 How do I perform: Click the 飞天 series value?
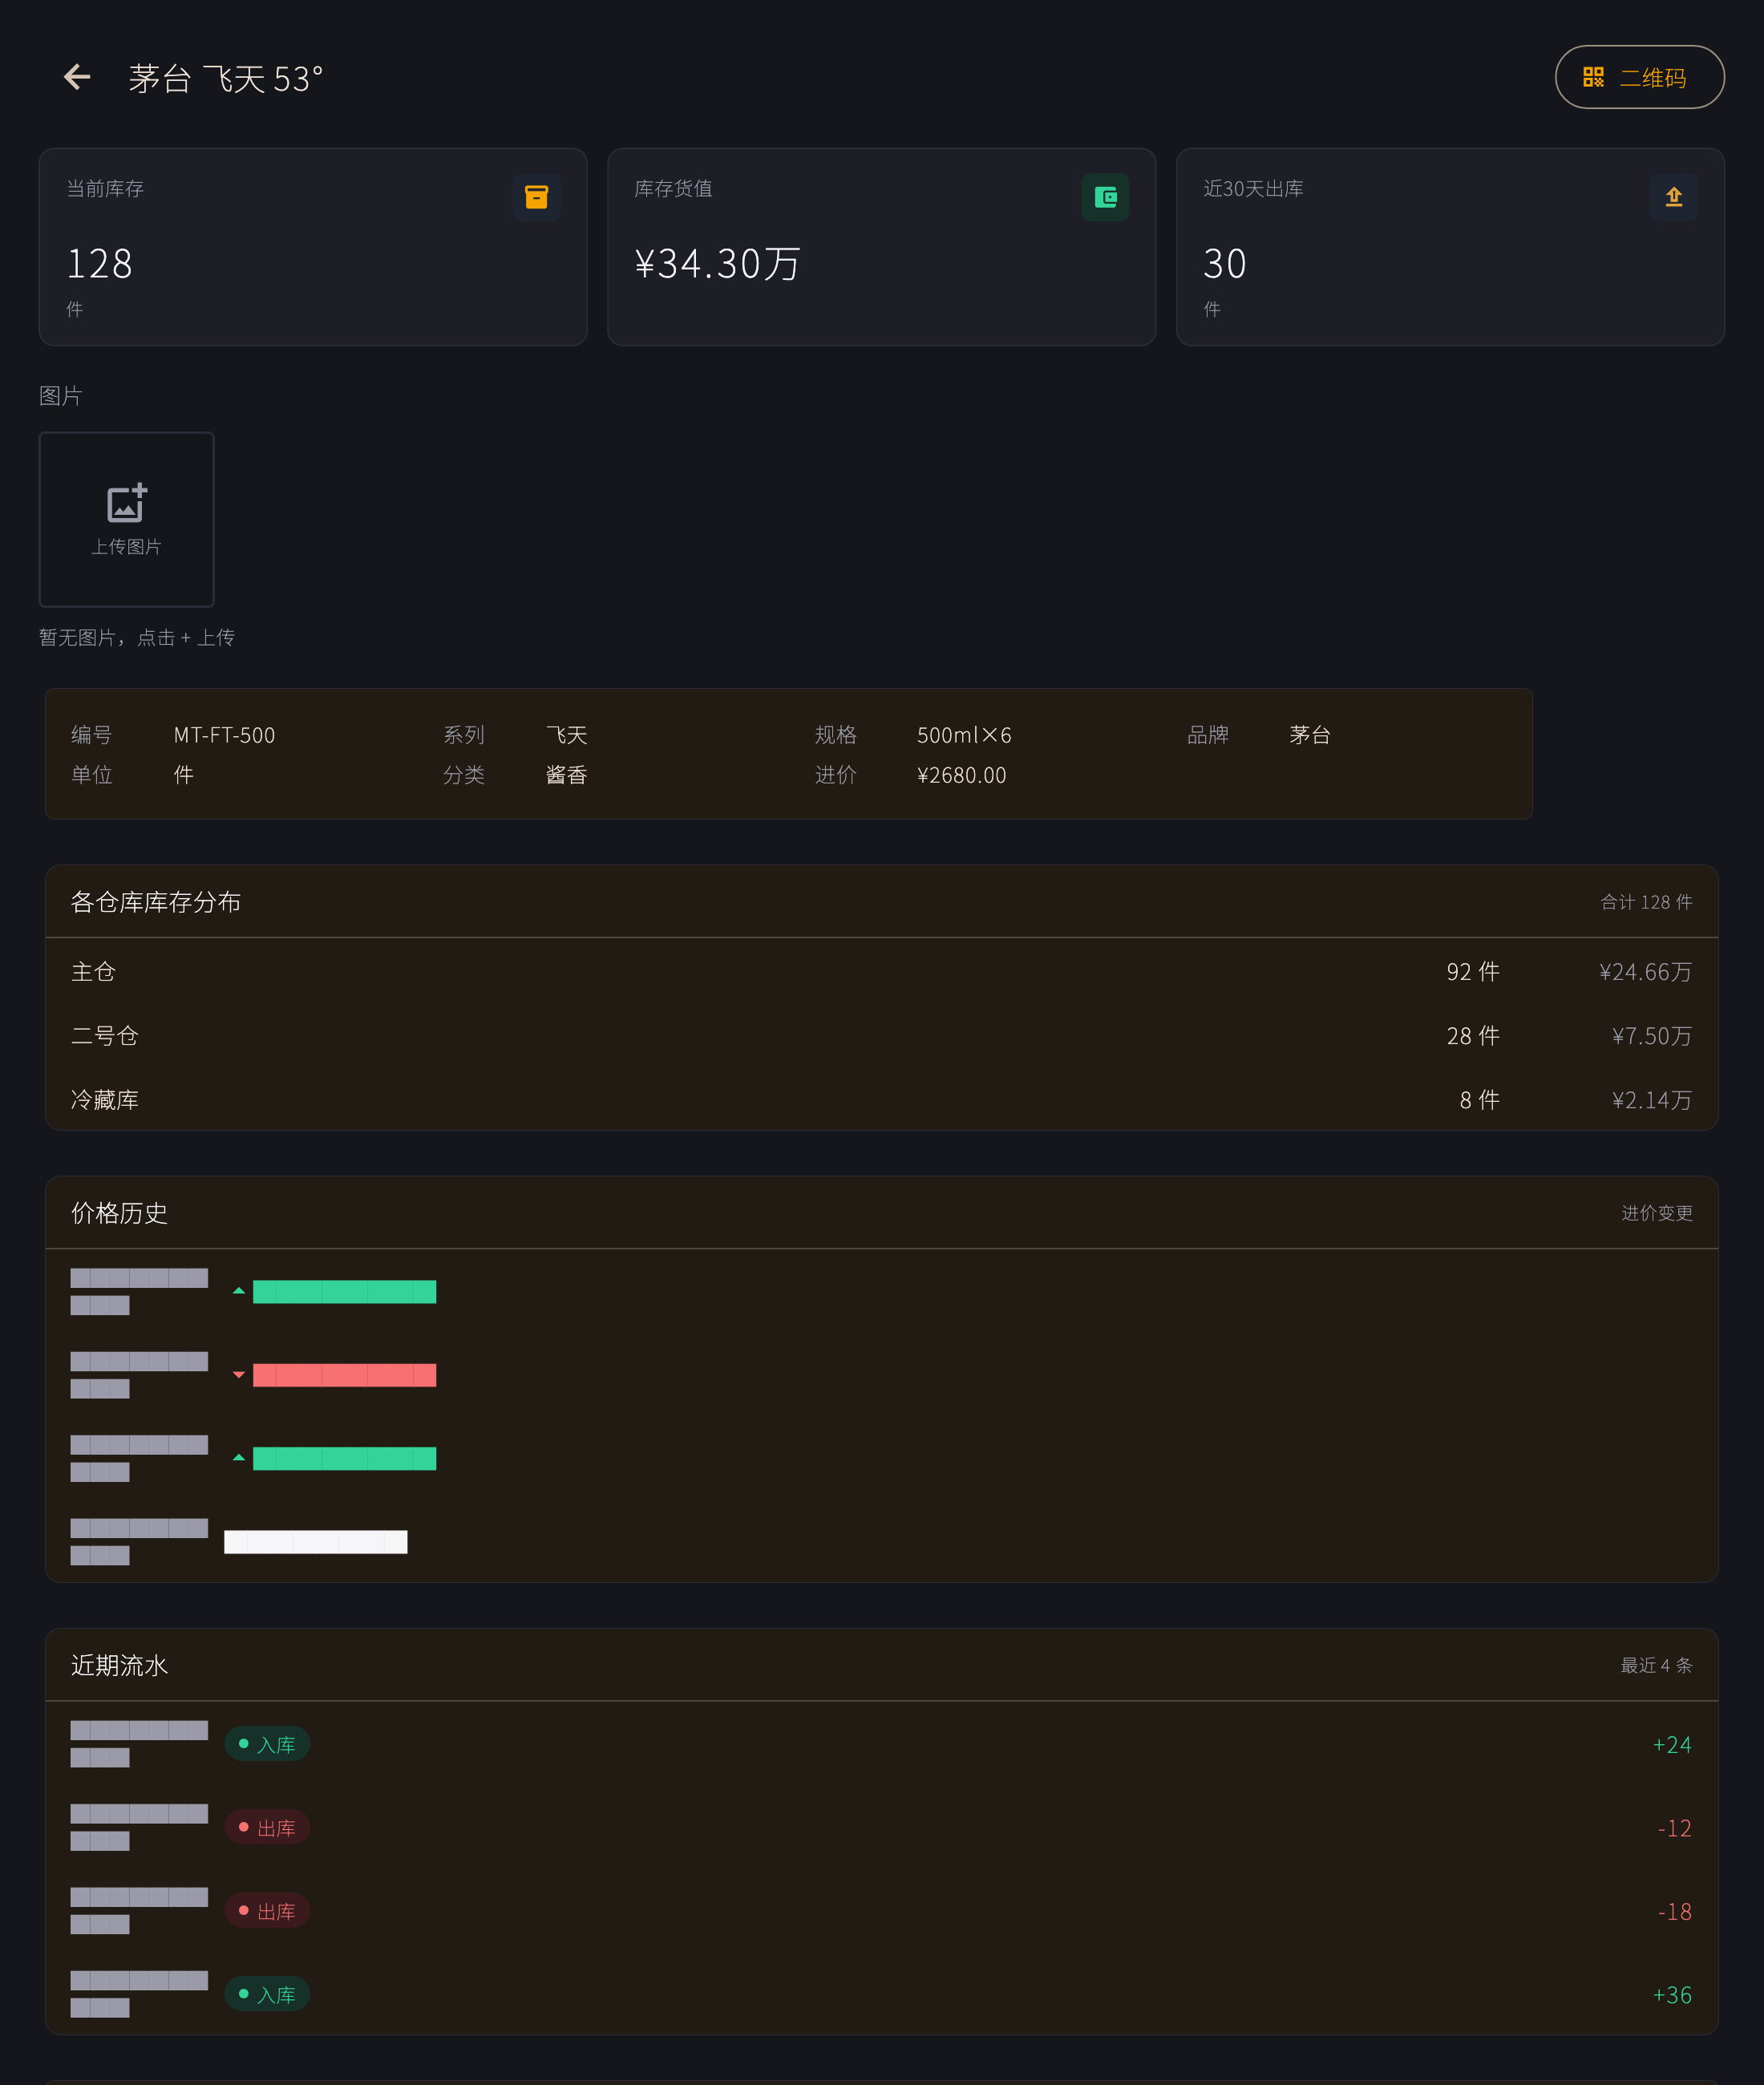(x=566, y=735)
